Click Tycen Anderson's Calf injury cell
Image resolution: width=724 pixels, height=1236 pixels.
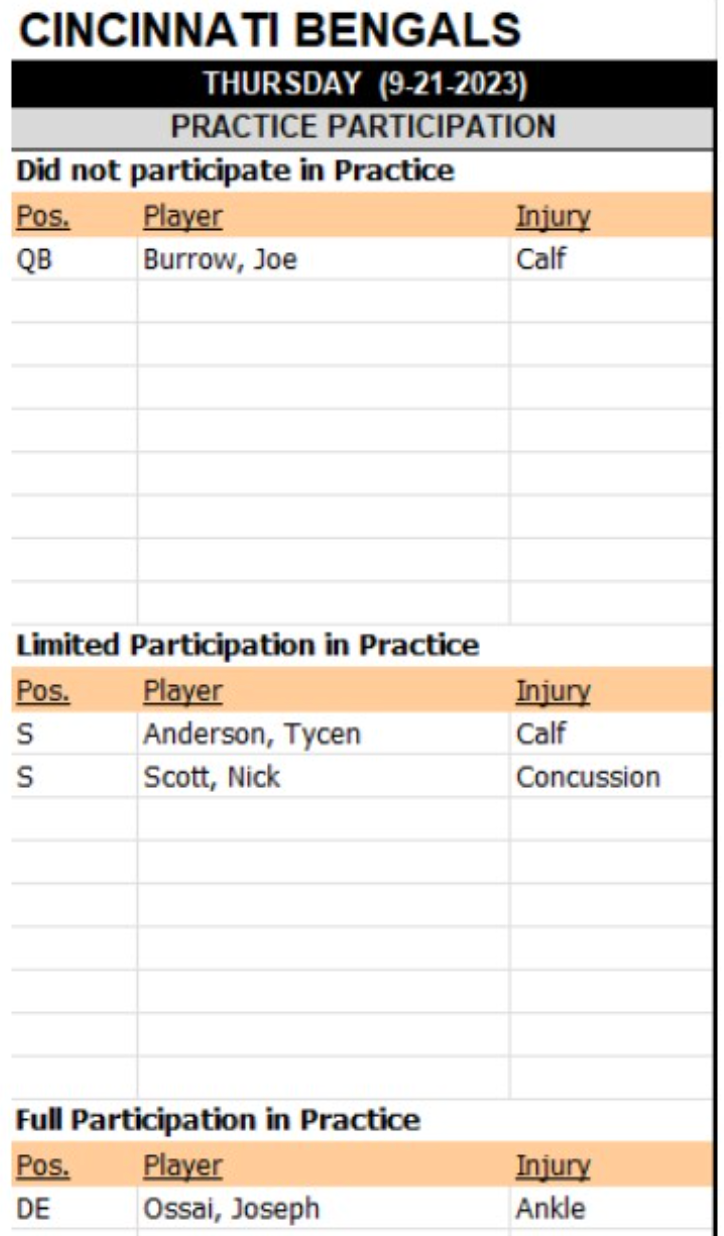541,735
